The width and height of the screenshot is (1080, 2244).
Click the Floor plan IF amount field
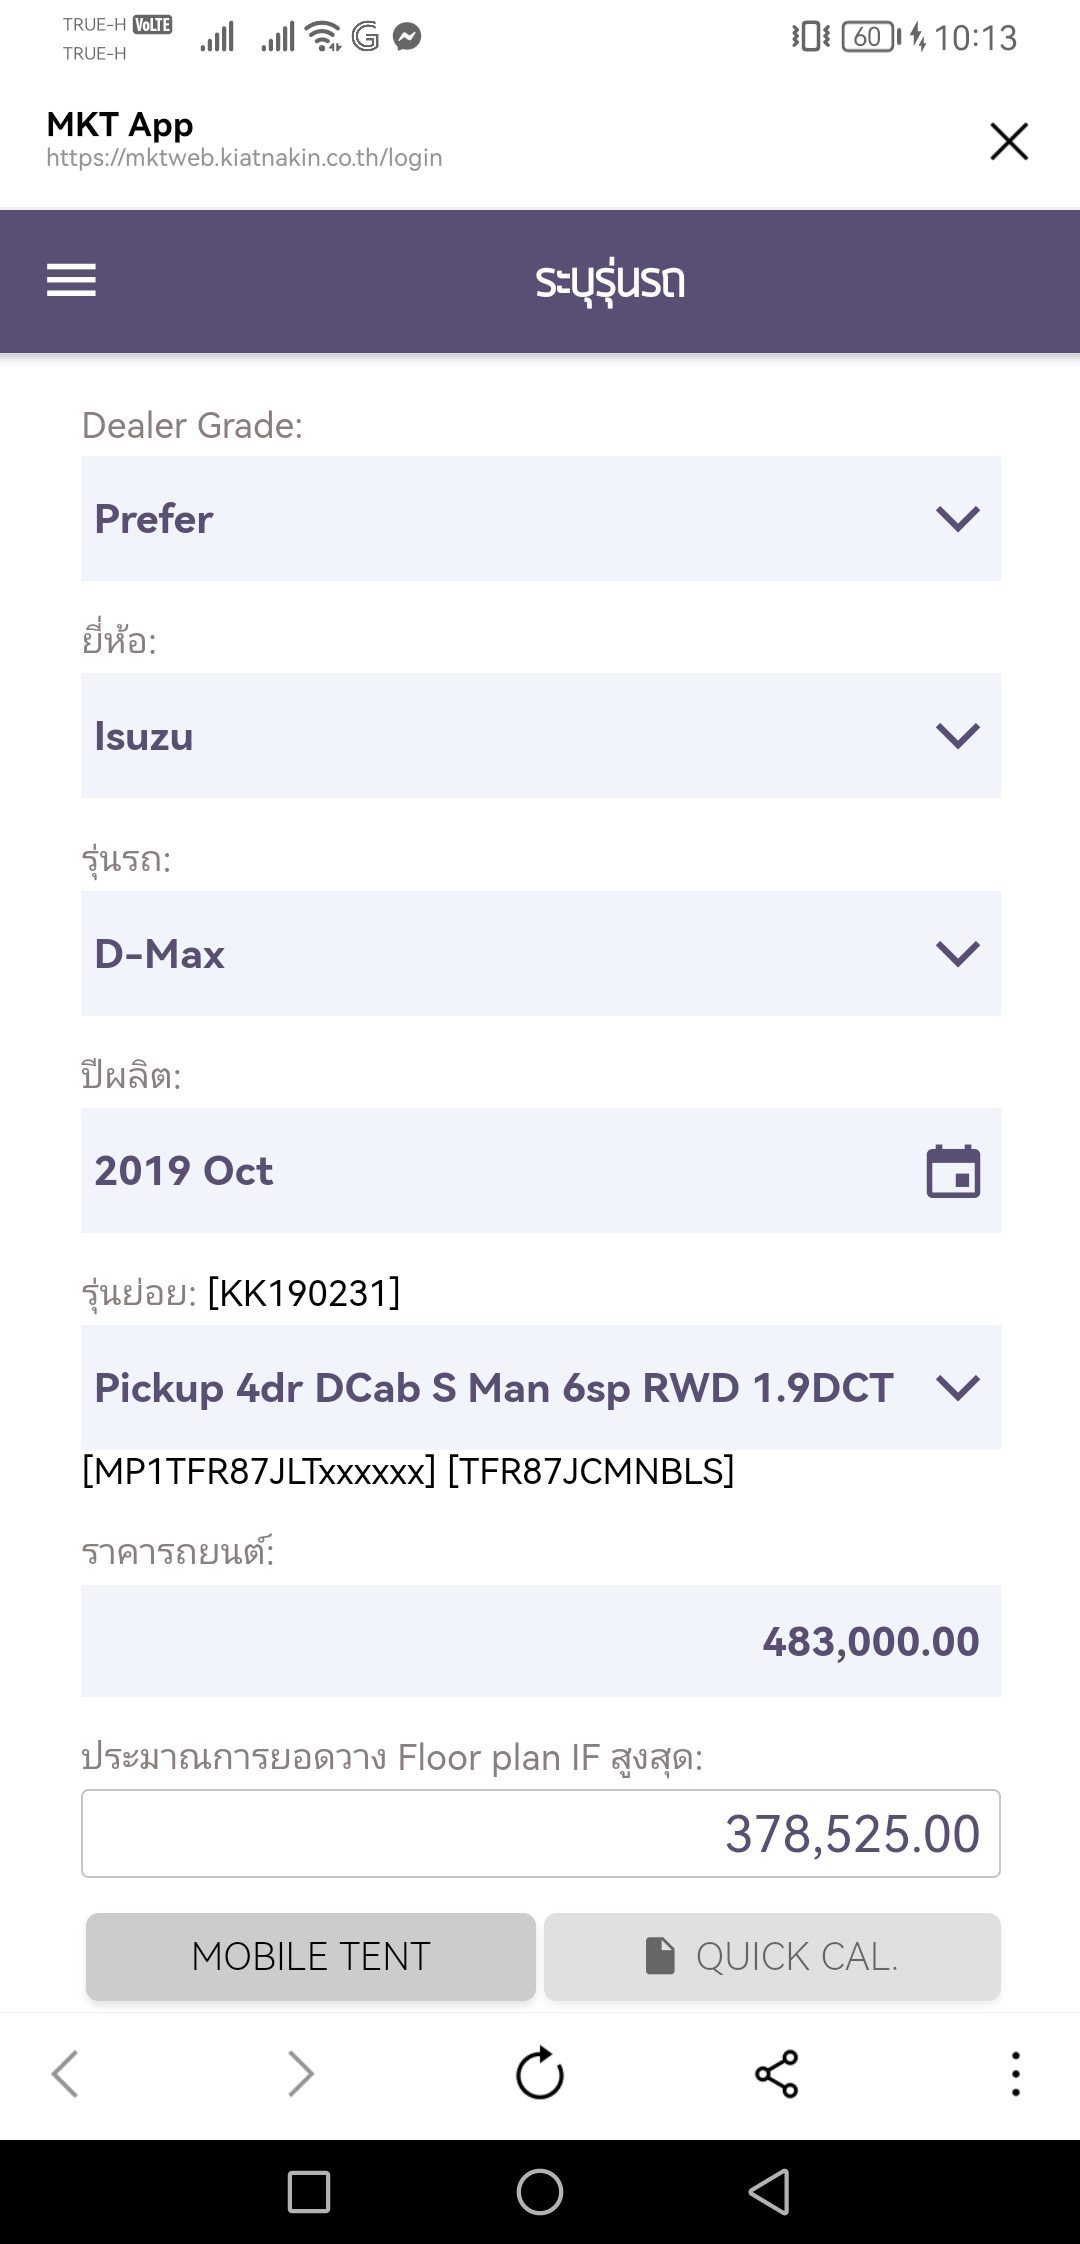(540, 1833)
